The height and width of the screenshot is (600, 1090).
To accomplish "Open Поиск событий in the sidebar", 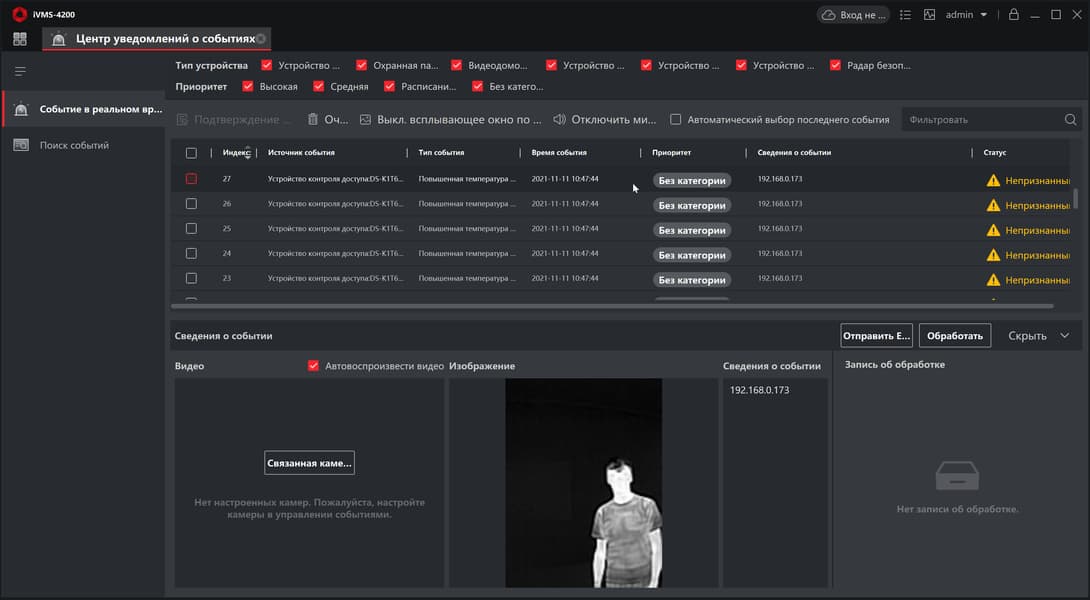I will [x=74, y=145].
